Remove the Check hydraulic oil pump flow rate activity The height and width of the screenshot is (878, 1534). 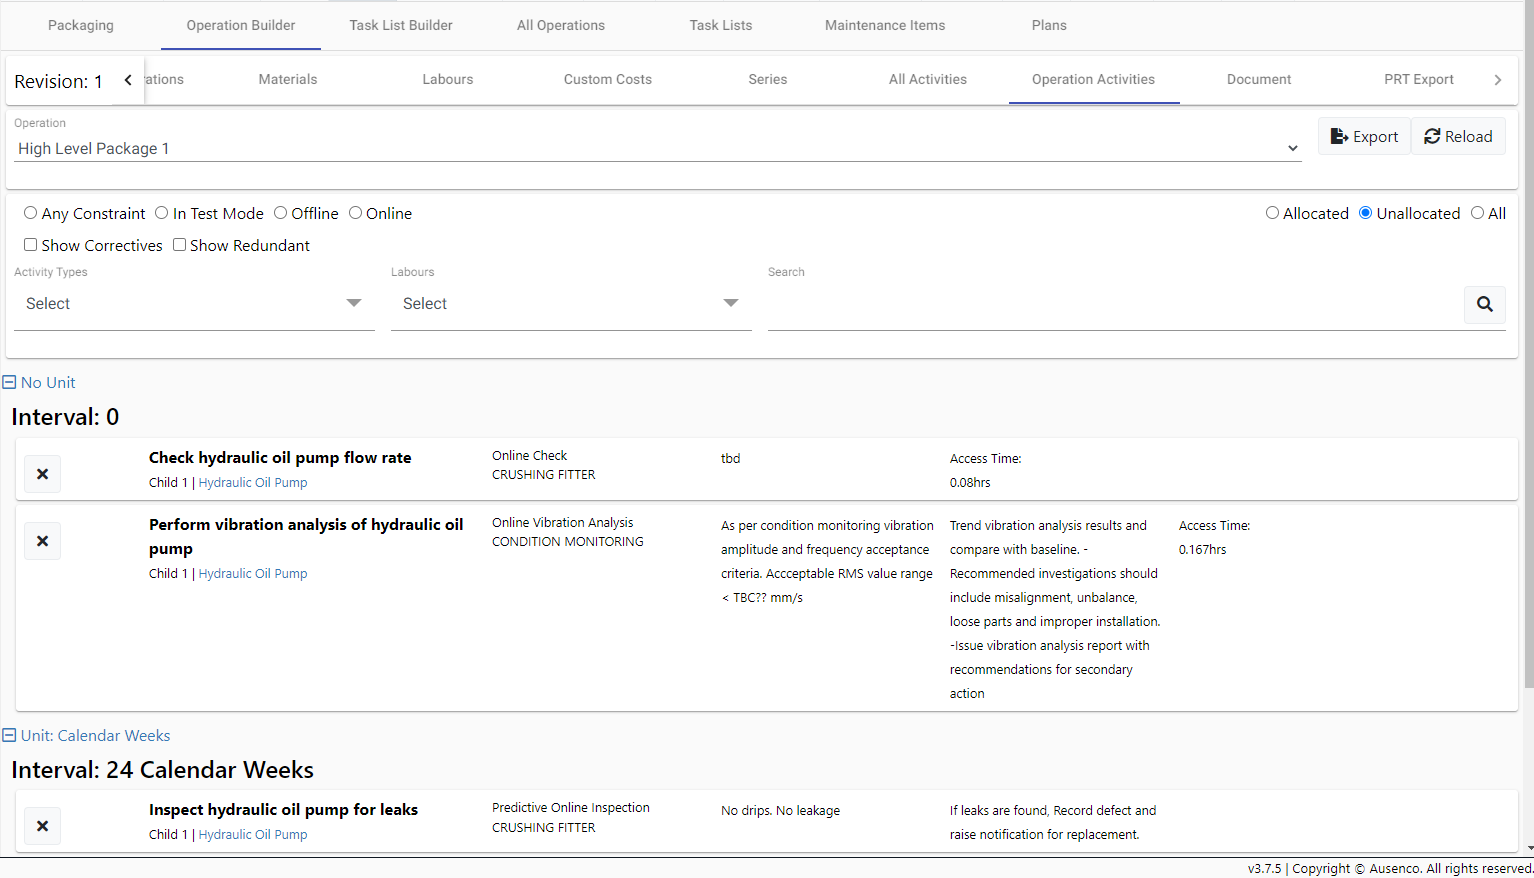click(42, 474)
